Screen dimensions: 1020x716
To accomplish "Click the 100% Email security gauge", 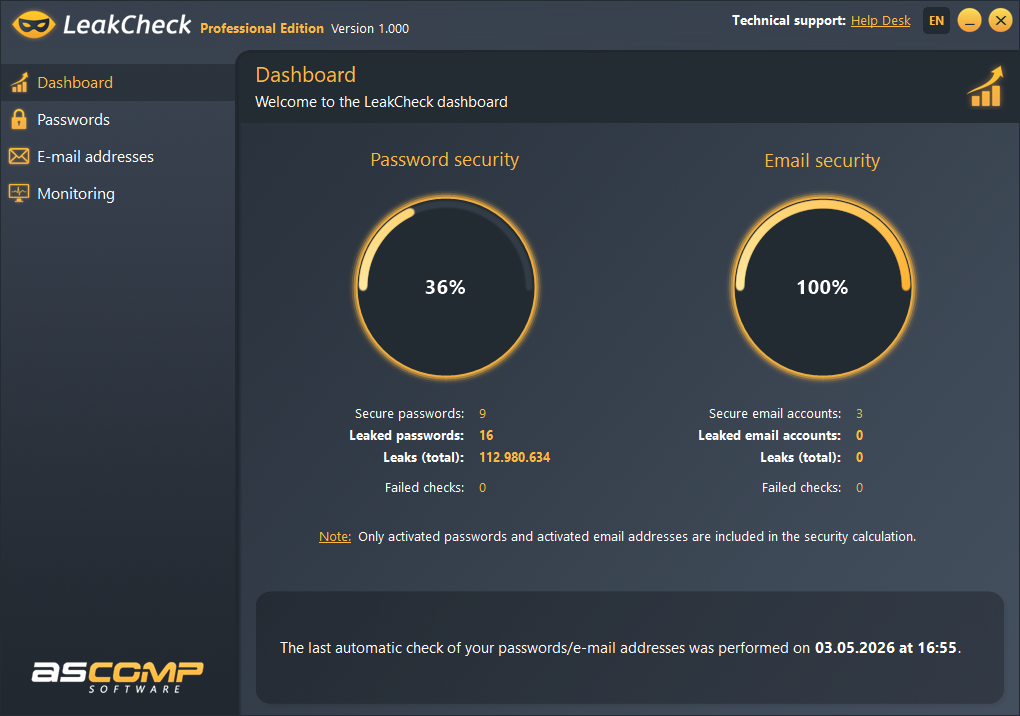I will [822, 287].
